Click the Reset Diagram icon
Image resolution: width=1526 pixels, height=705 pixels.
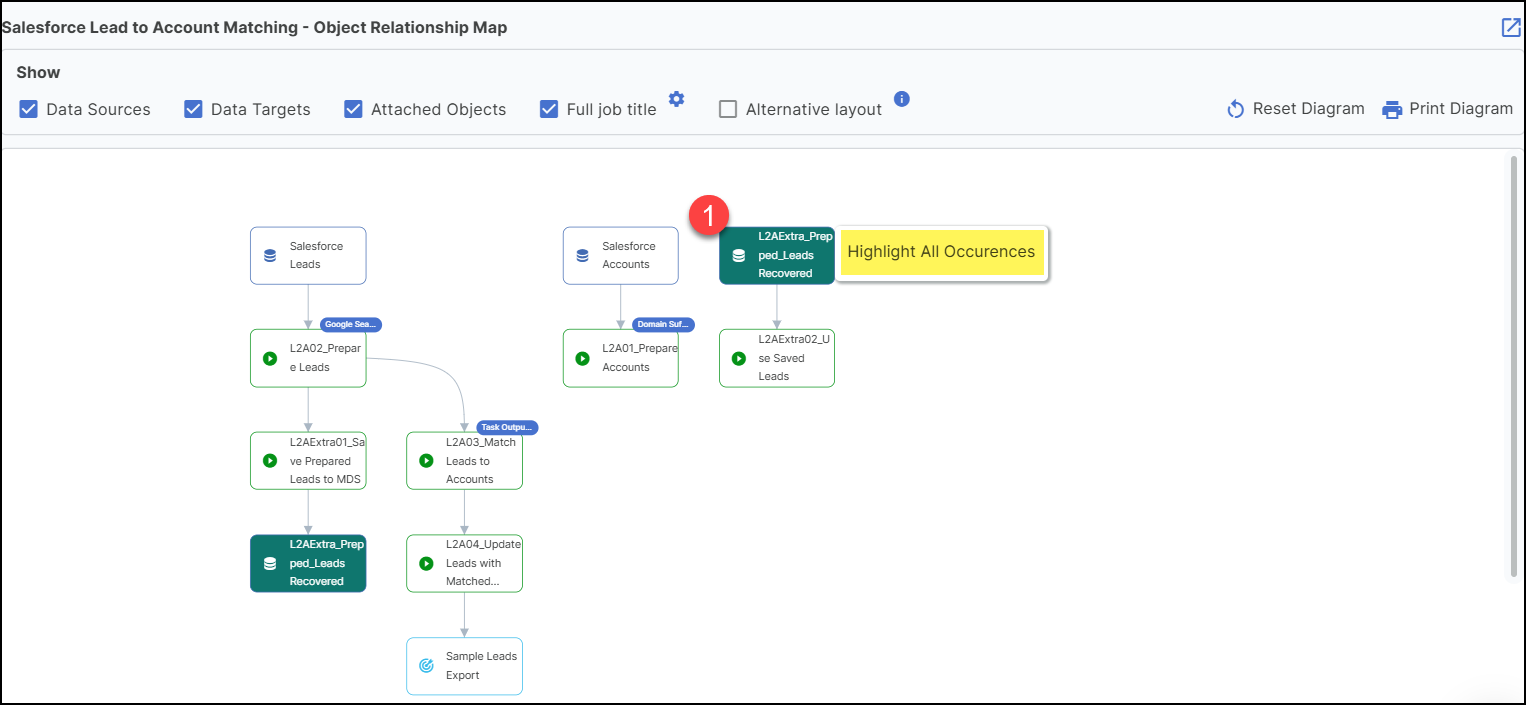(1236, 109)
